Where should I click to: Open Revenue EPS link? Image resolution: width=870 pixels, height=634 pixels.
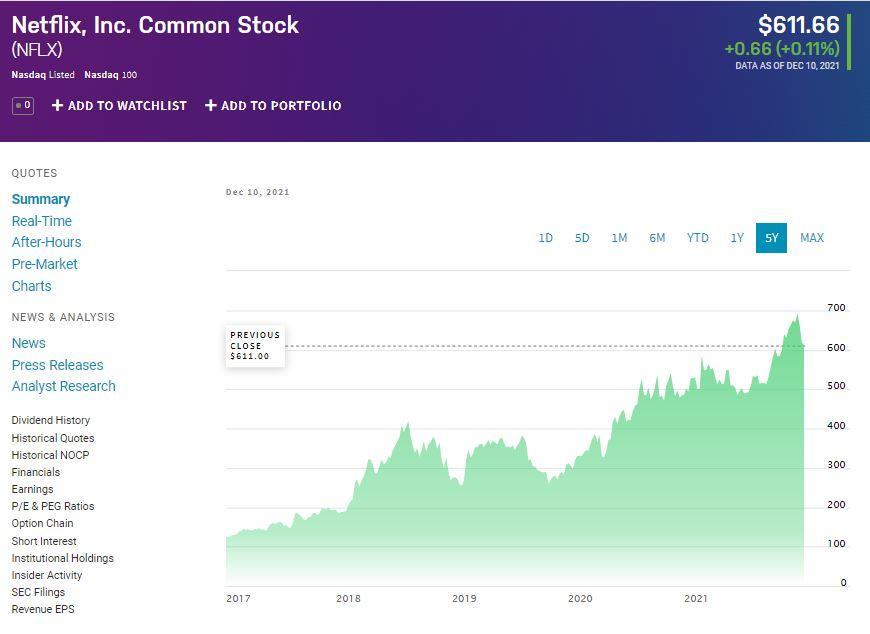pos(43,609)
